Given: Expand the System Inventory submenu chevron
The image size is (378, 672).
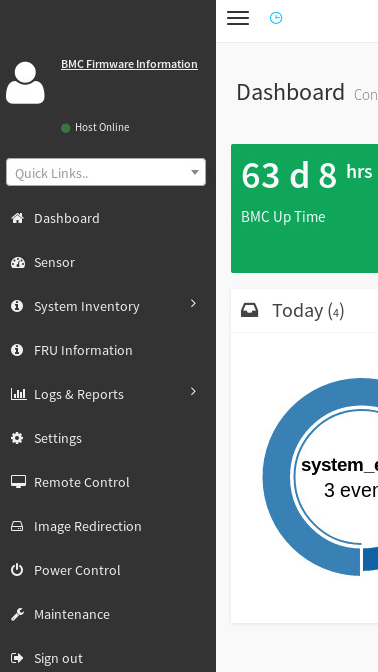Looking at the screenshot, I should 193,303.
